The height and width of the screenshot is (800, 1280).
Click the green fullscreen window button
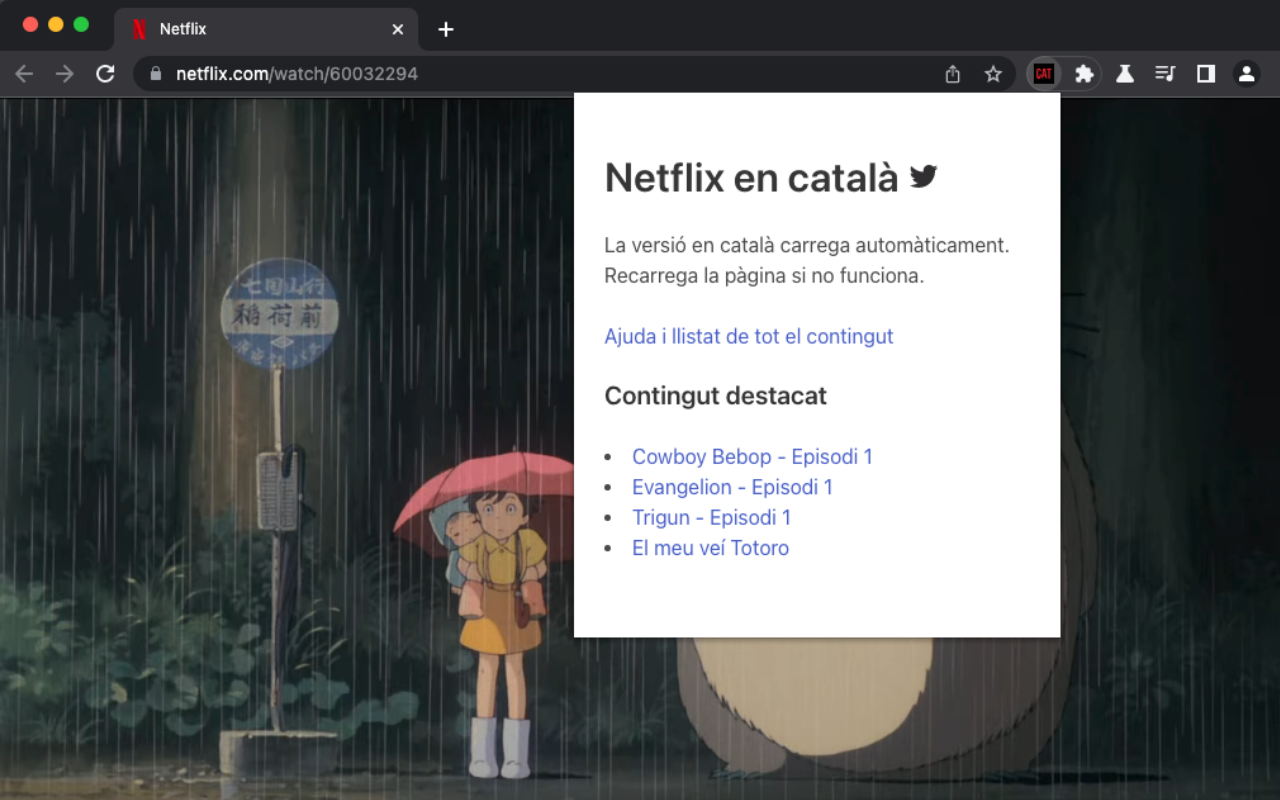[x=82, y=25]
